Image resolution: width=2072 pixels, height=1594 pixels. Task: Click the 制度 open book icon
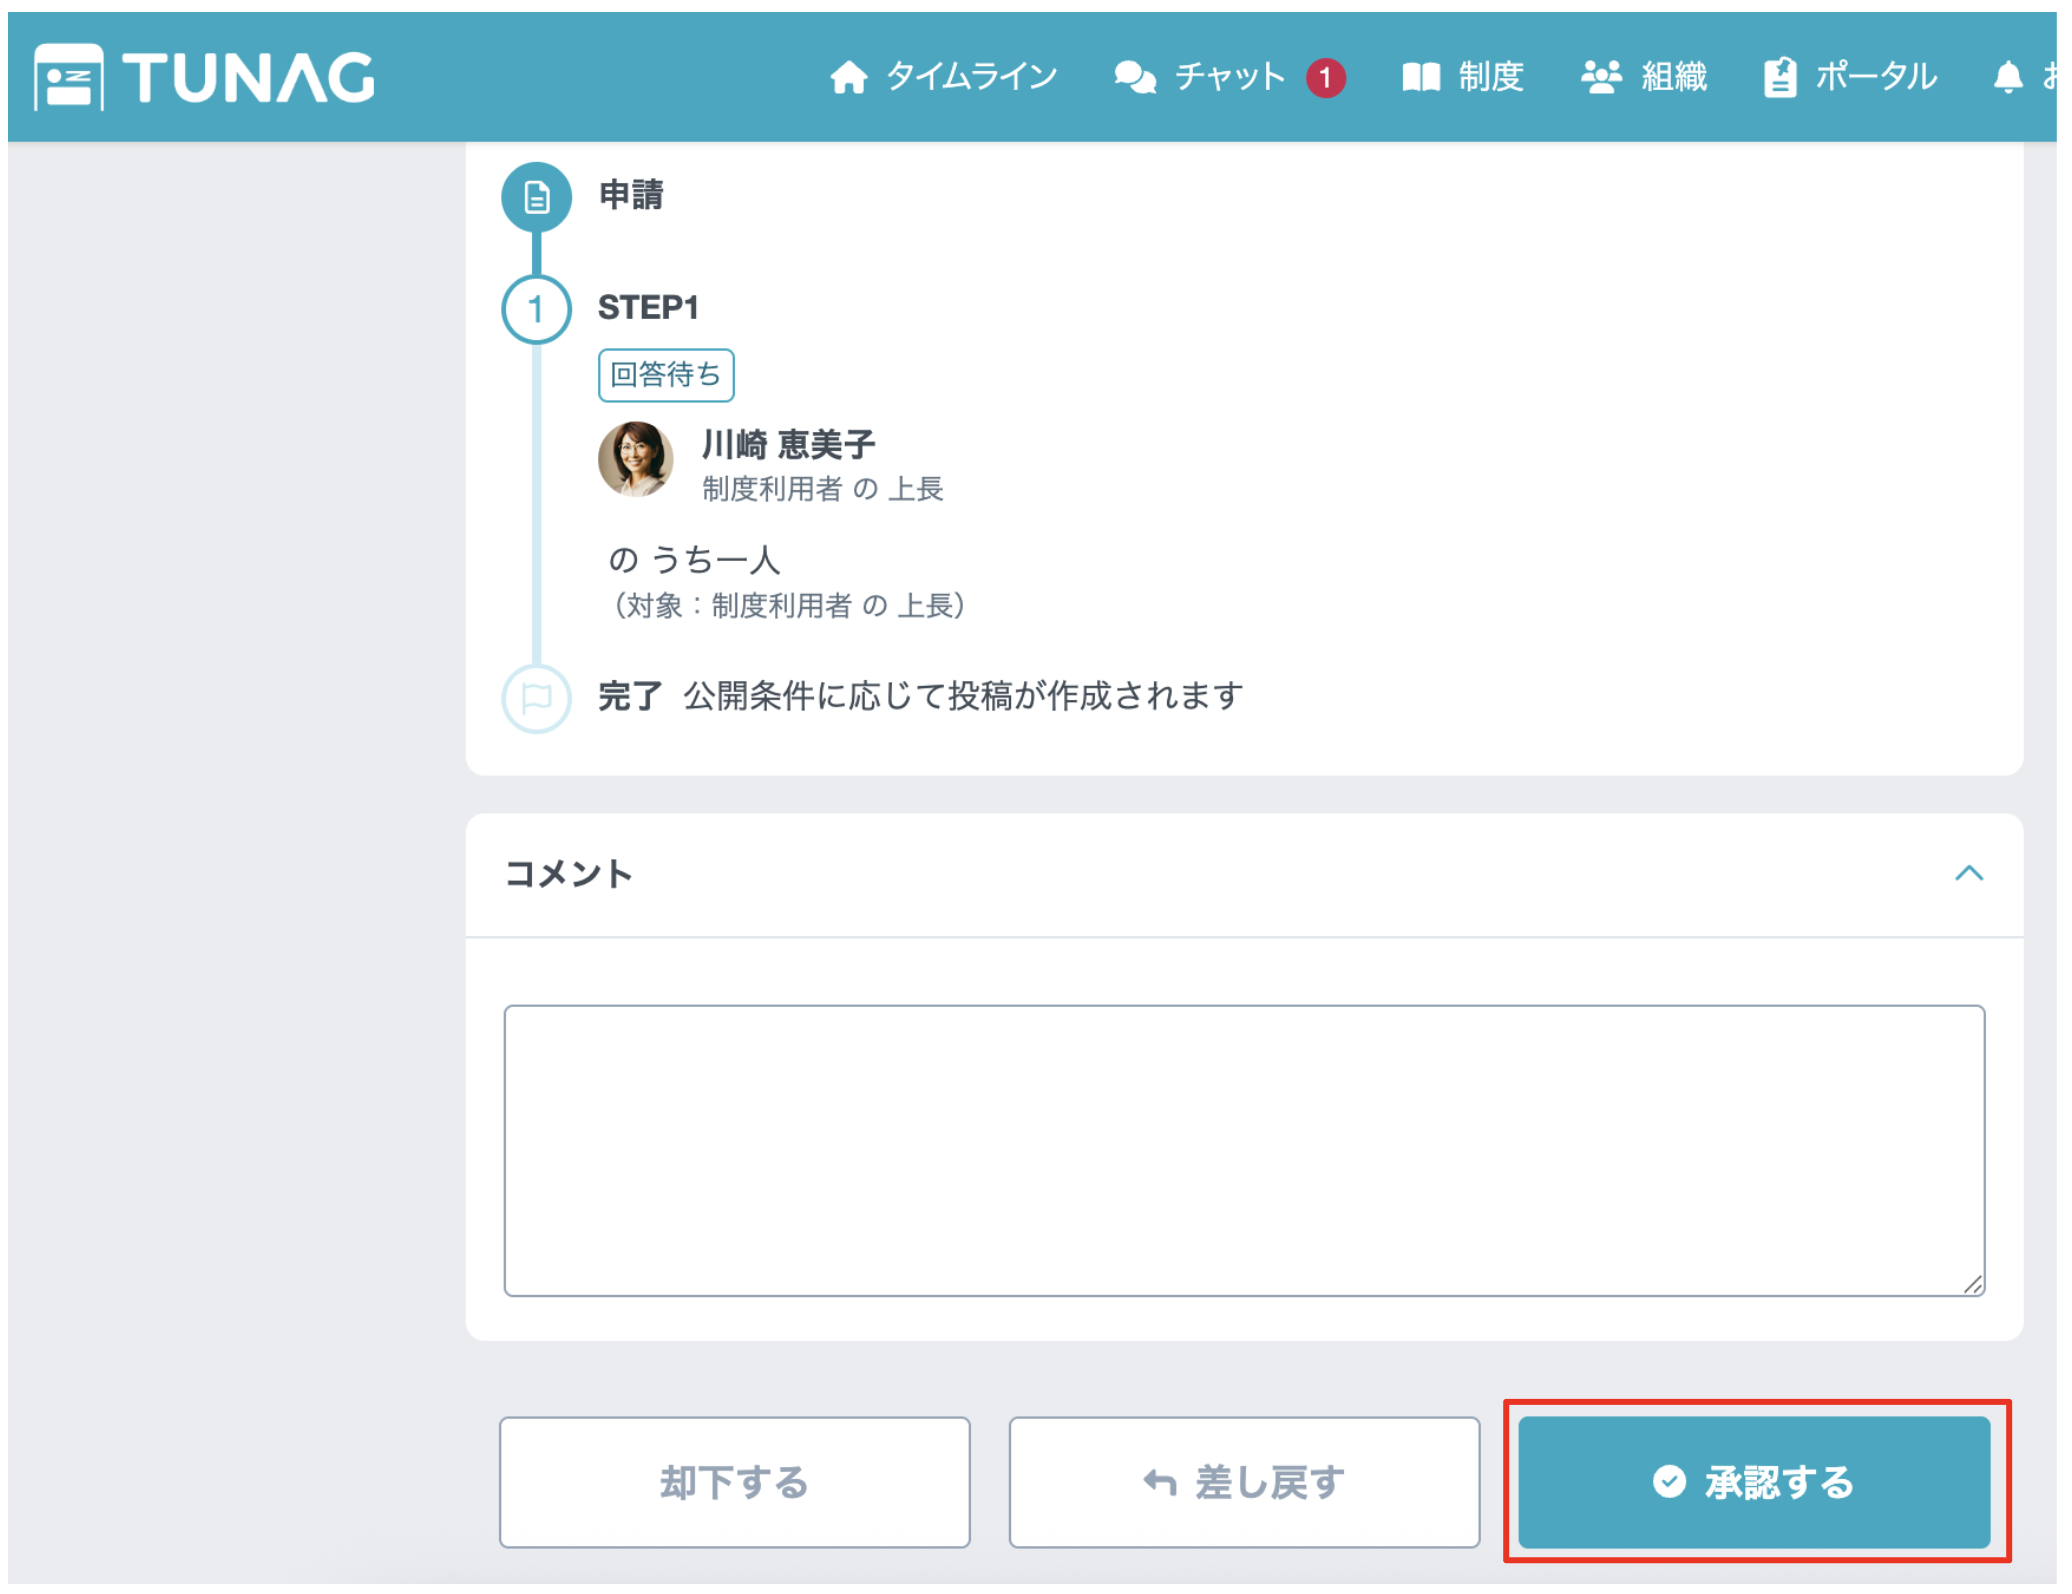click(1420, 77)
